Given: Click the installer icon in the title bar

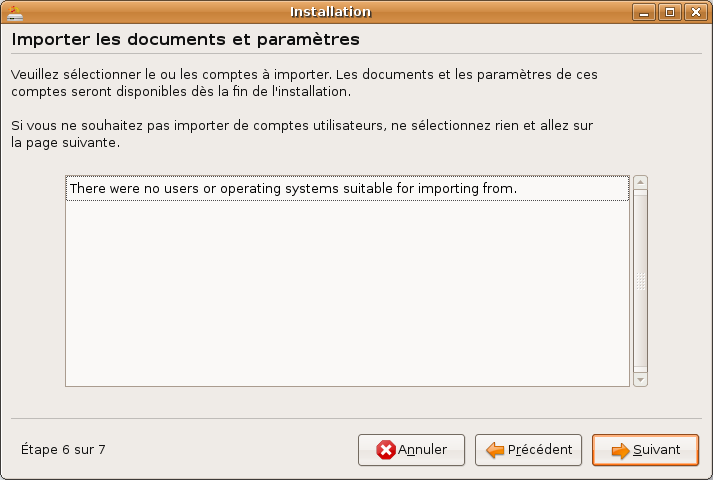Looking at the screenshot, I should click(15, 13).
